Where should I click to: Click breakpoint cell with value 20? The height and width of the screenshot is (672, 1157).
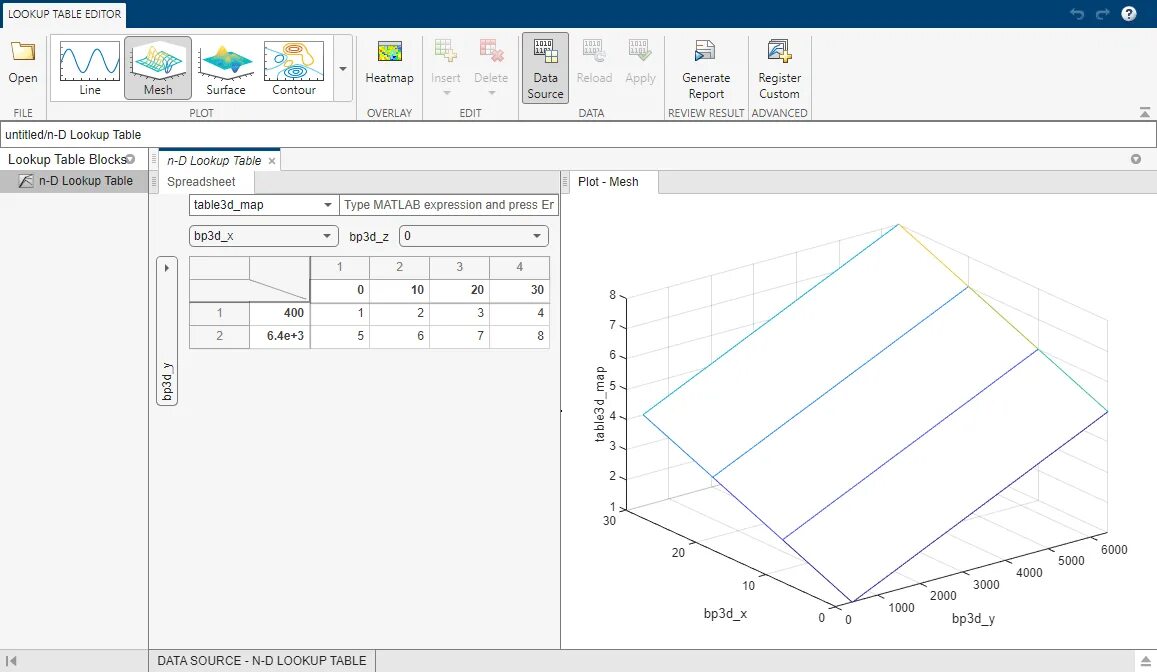[459, 290]
